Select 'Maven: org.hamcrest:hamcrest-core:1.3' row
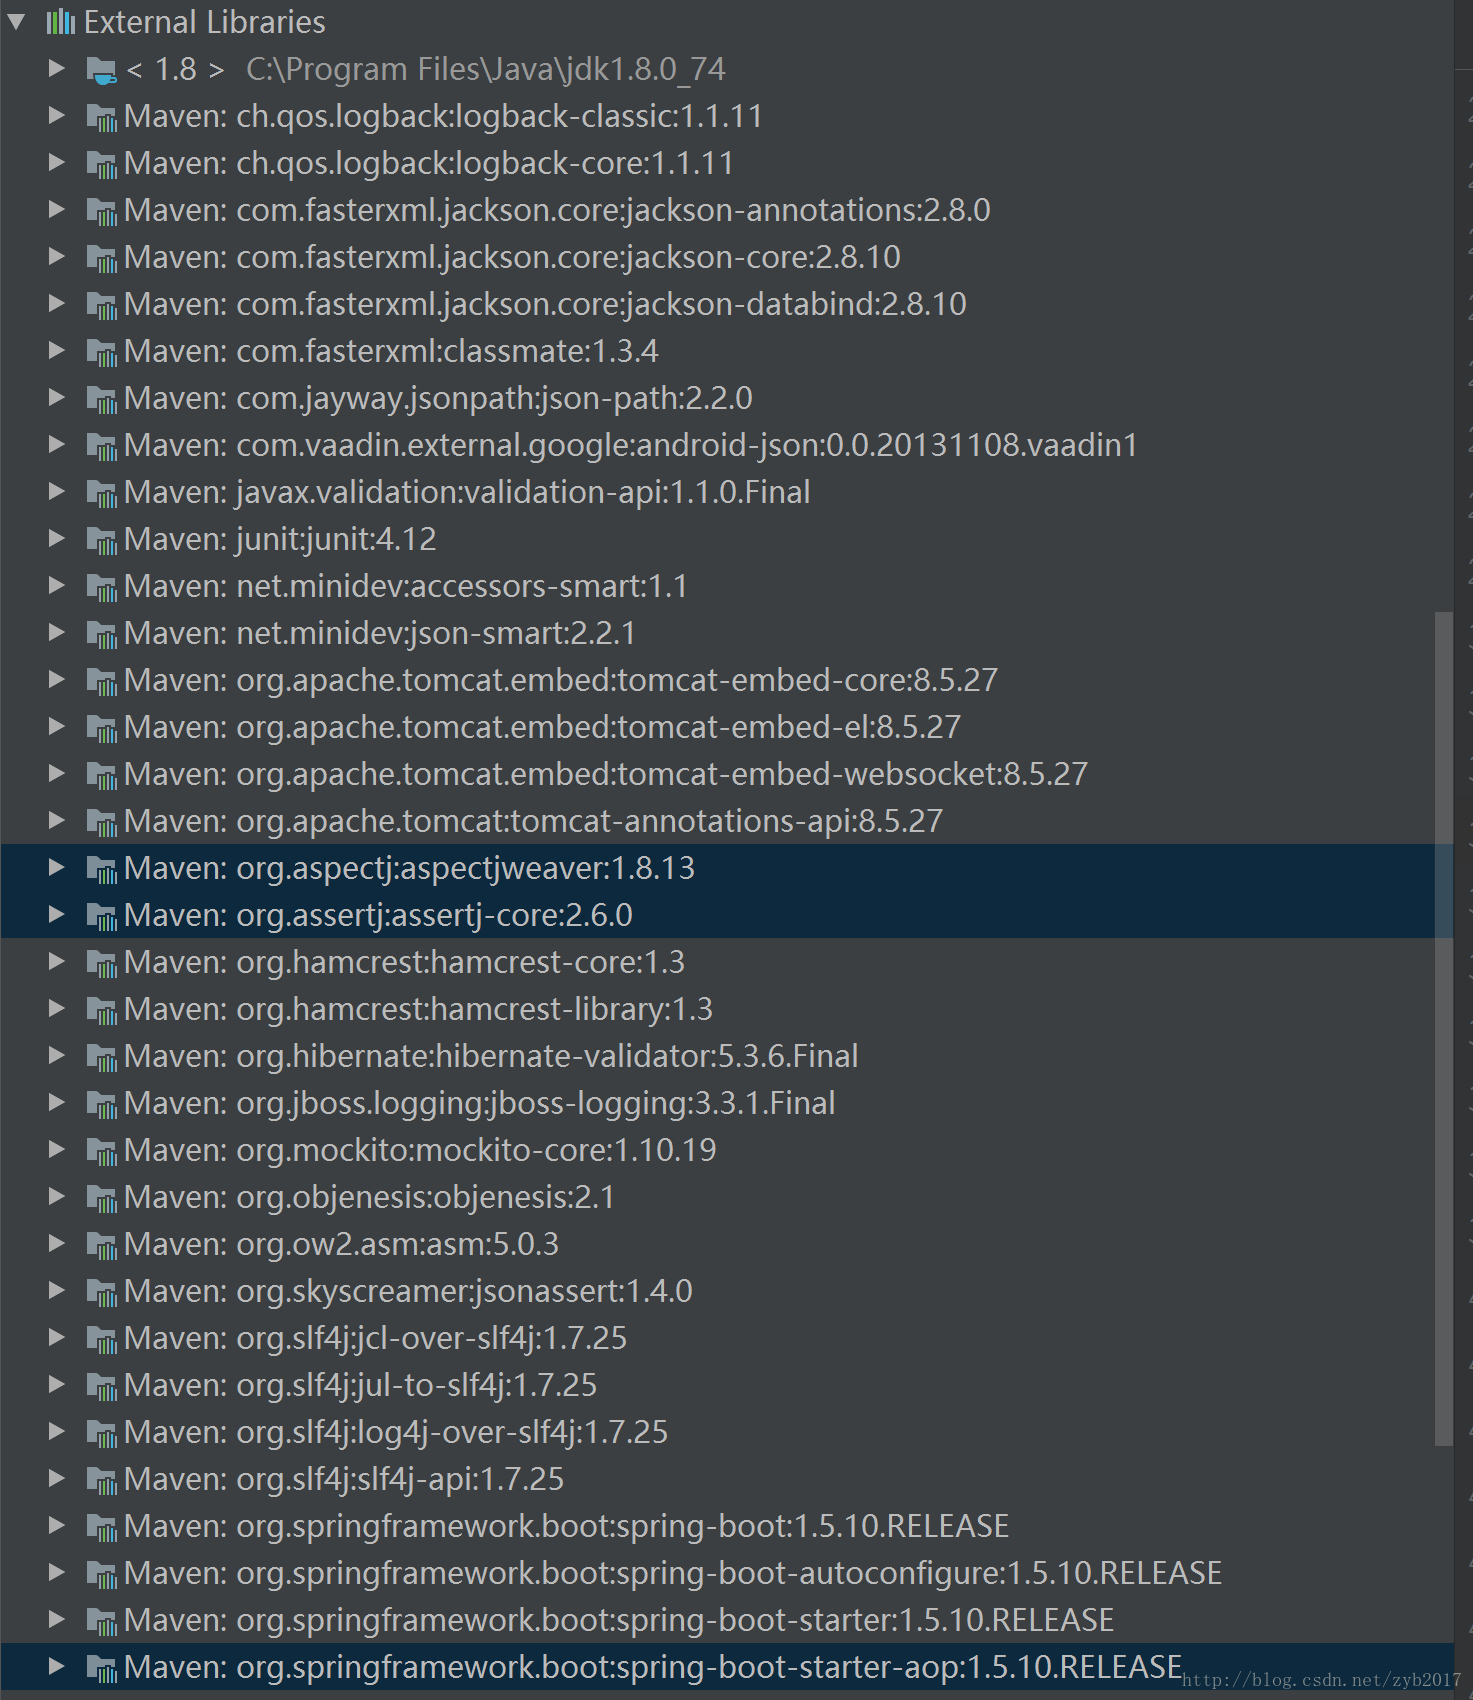The image size is (1473, 1700). pos(726,962)
